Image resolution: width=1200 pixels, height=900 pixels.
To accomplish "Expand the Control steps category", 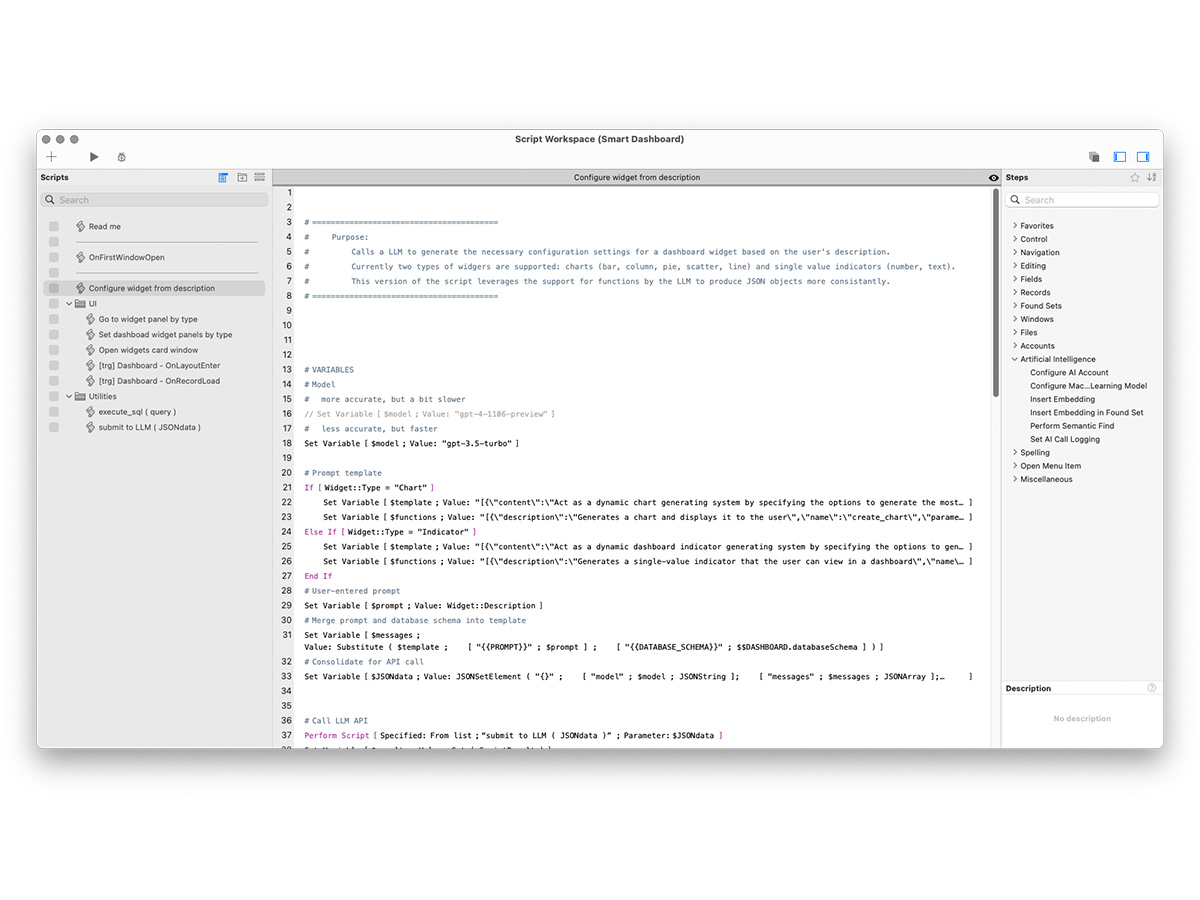I will pos(1015,239).
